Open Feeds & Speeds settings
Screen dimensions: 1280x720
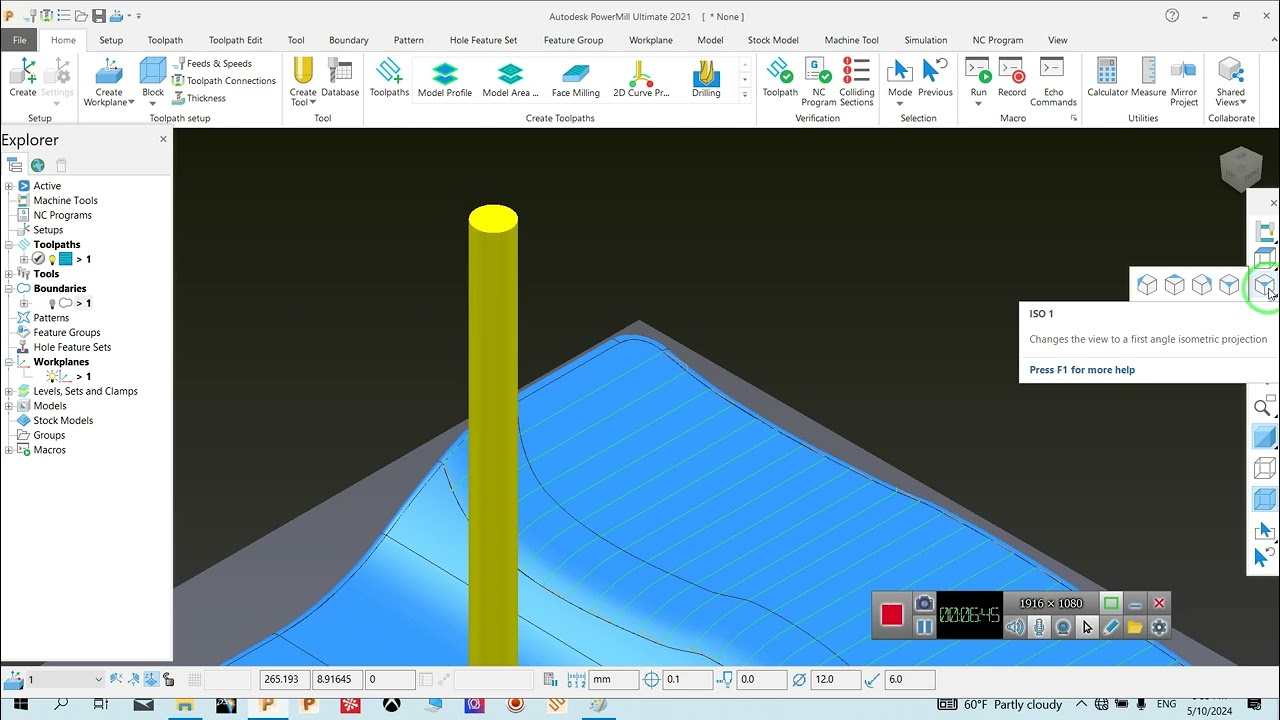click(x=212, y=63)
